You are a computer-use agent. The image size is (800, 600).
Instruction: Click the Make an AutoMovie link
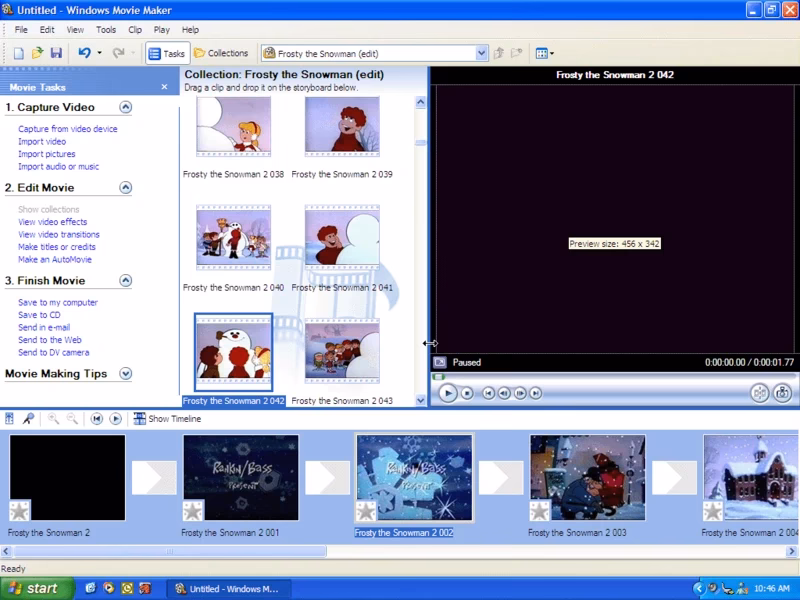[x=56, y=259]
